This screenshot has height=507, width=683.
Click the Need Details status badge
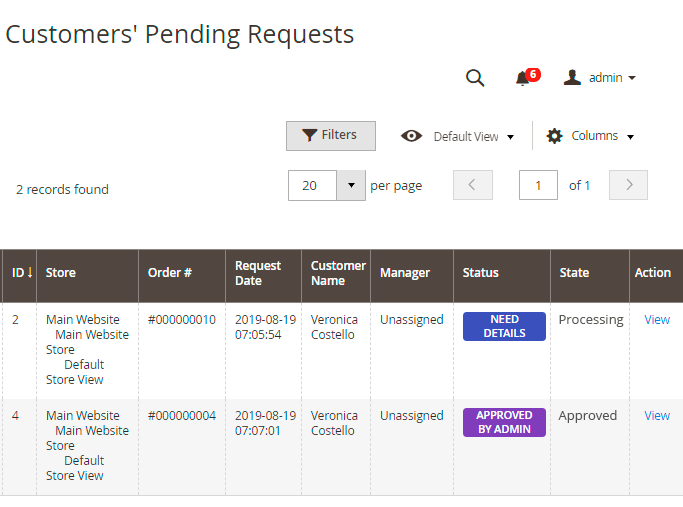(504, 326)
